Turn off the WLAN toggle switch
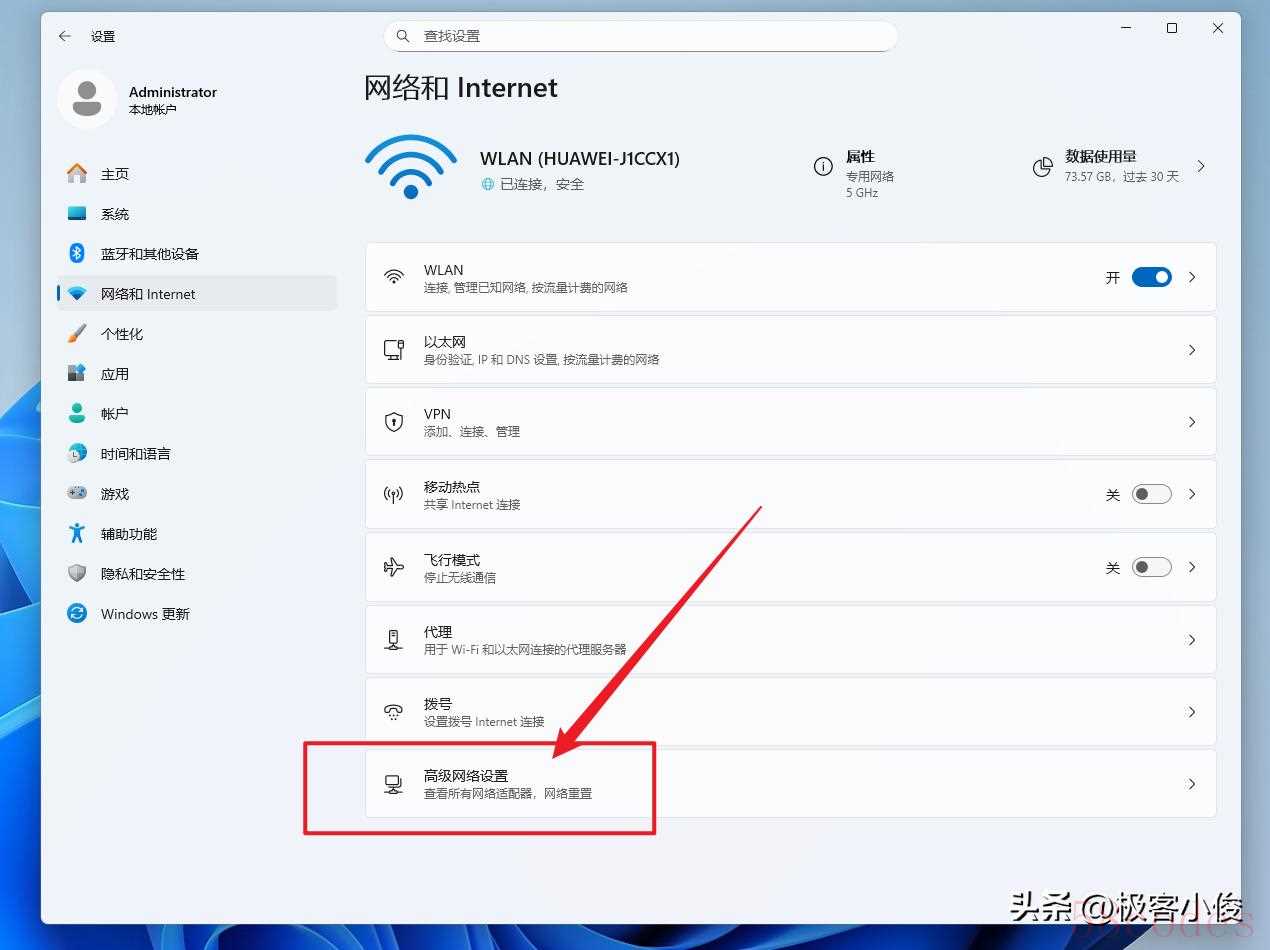1270x950 pixels. coord(1151,277)
